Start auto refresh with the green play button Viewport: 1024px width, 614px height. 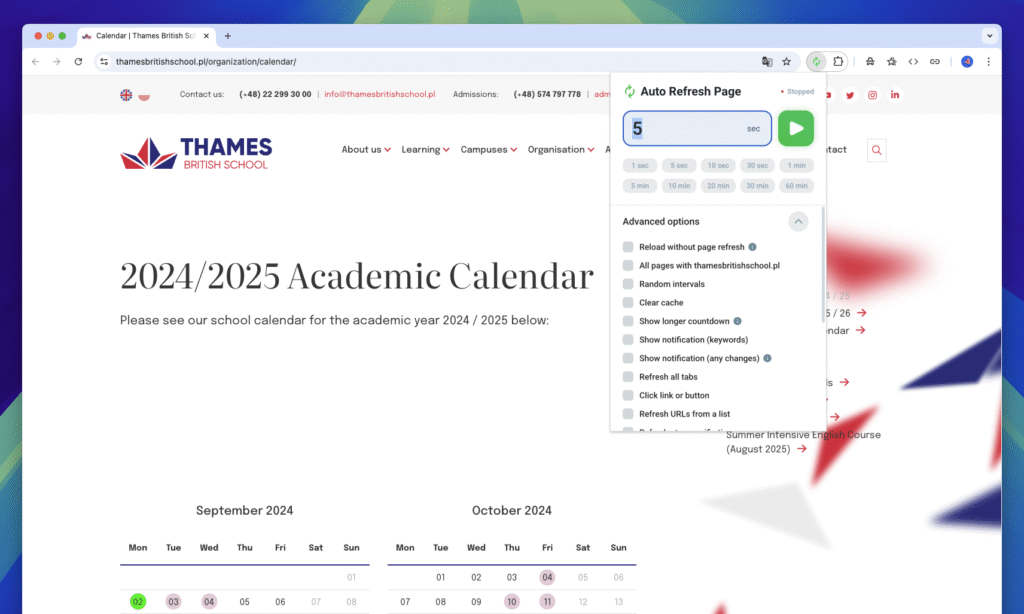point(795,128)
